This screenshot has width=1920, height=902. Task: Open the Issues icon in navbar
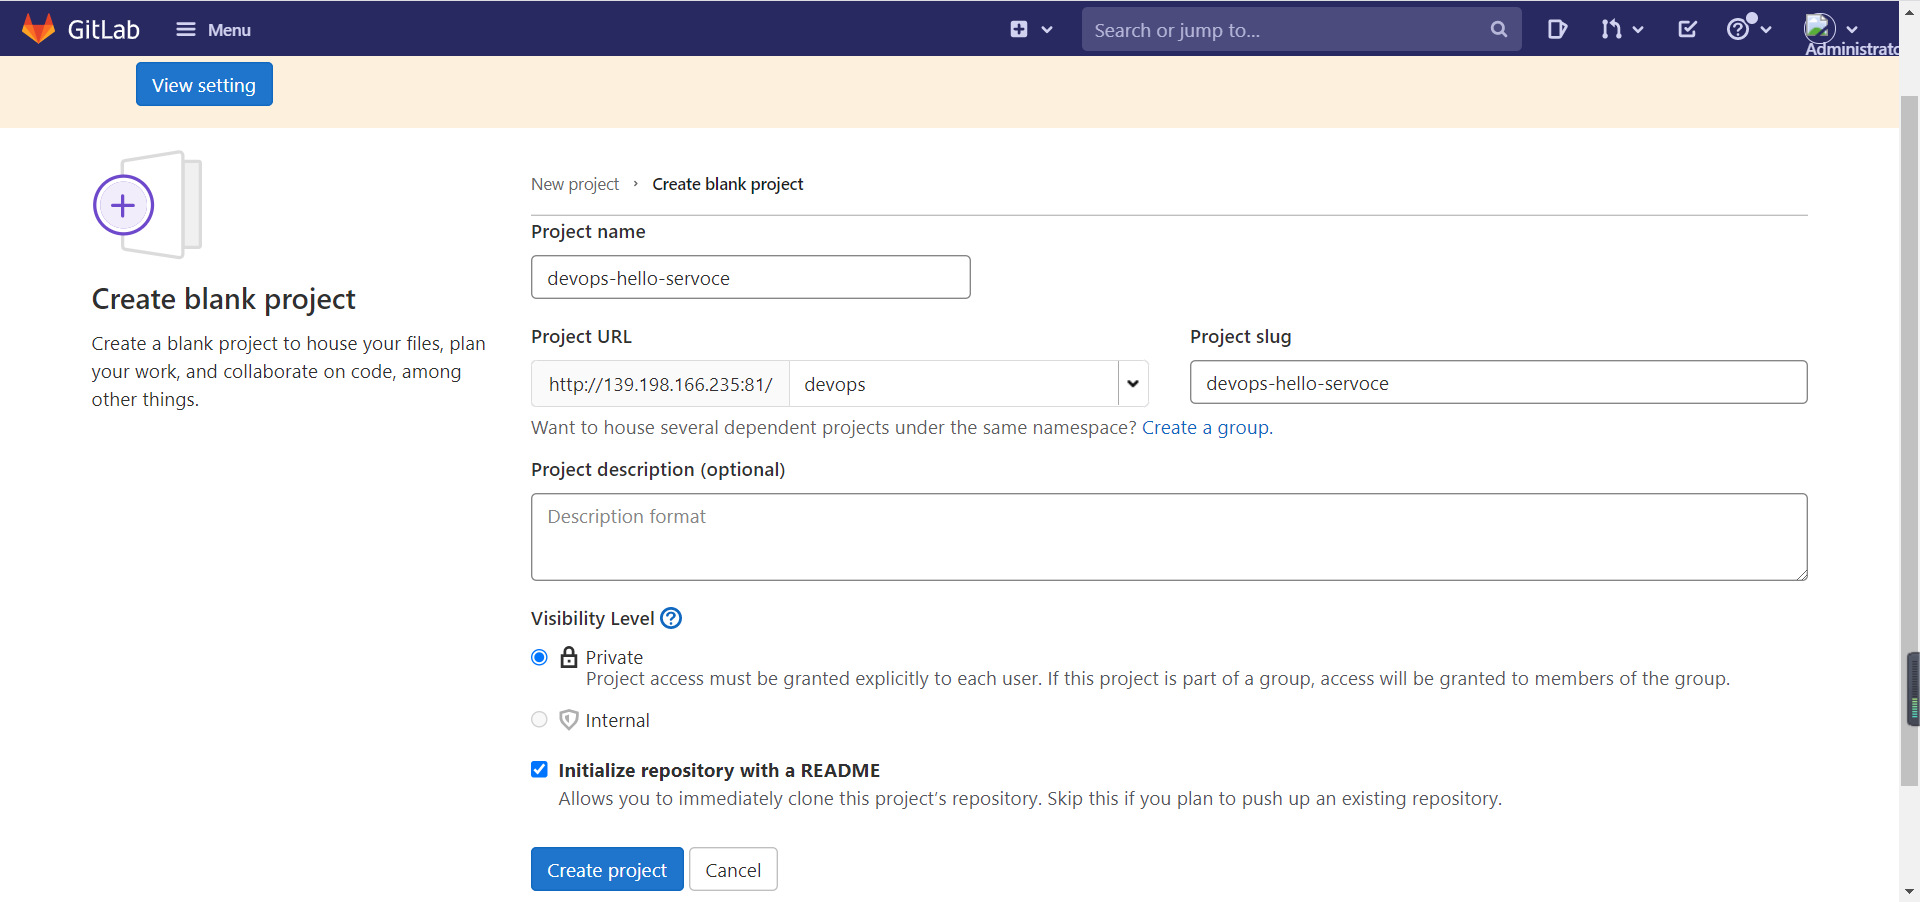[1557, 29]
